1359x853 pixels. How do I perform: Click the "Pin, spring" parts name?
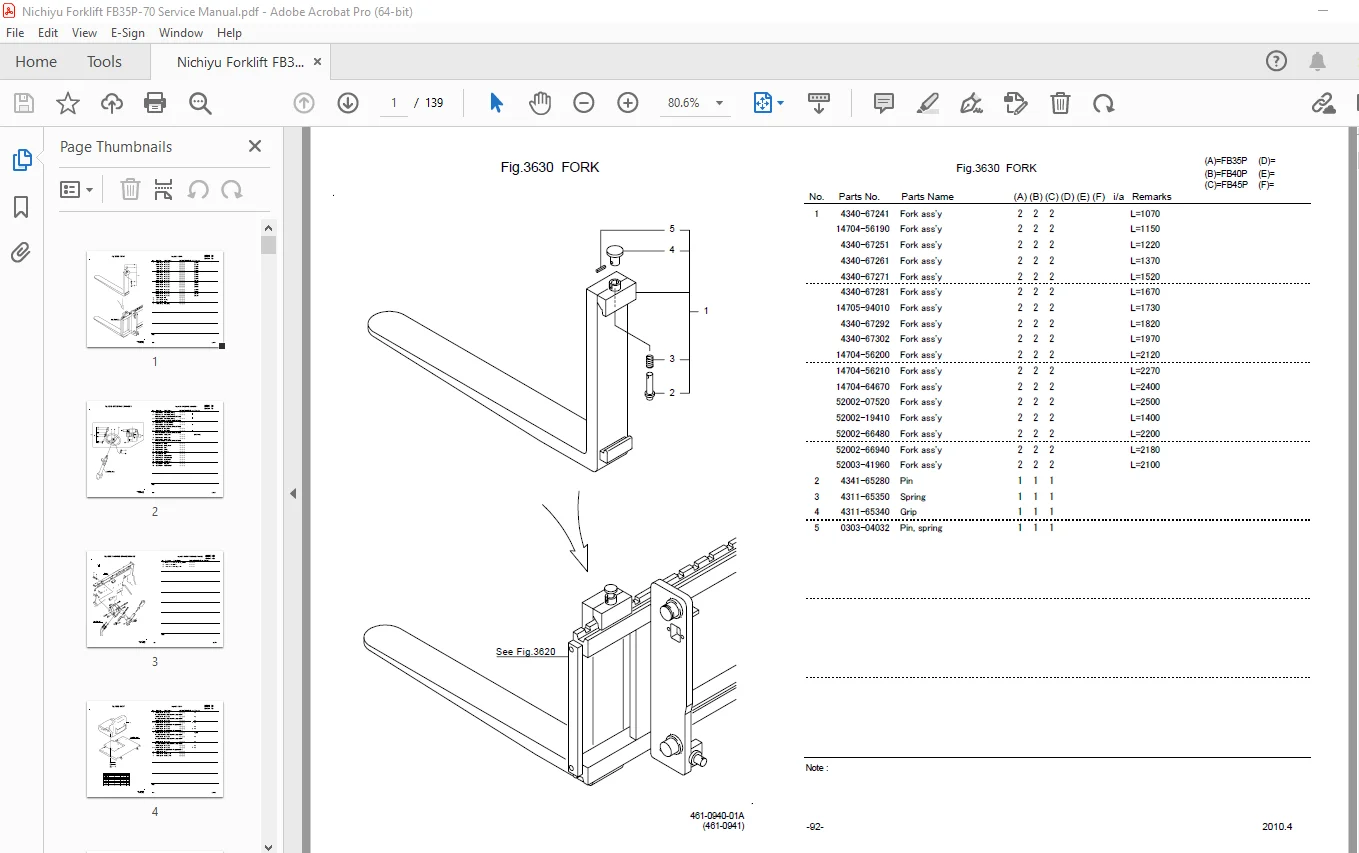[x=921, y=528]
